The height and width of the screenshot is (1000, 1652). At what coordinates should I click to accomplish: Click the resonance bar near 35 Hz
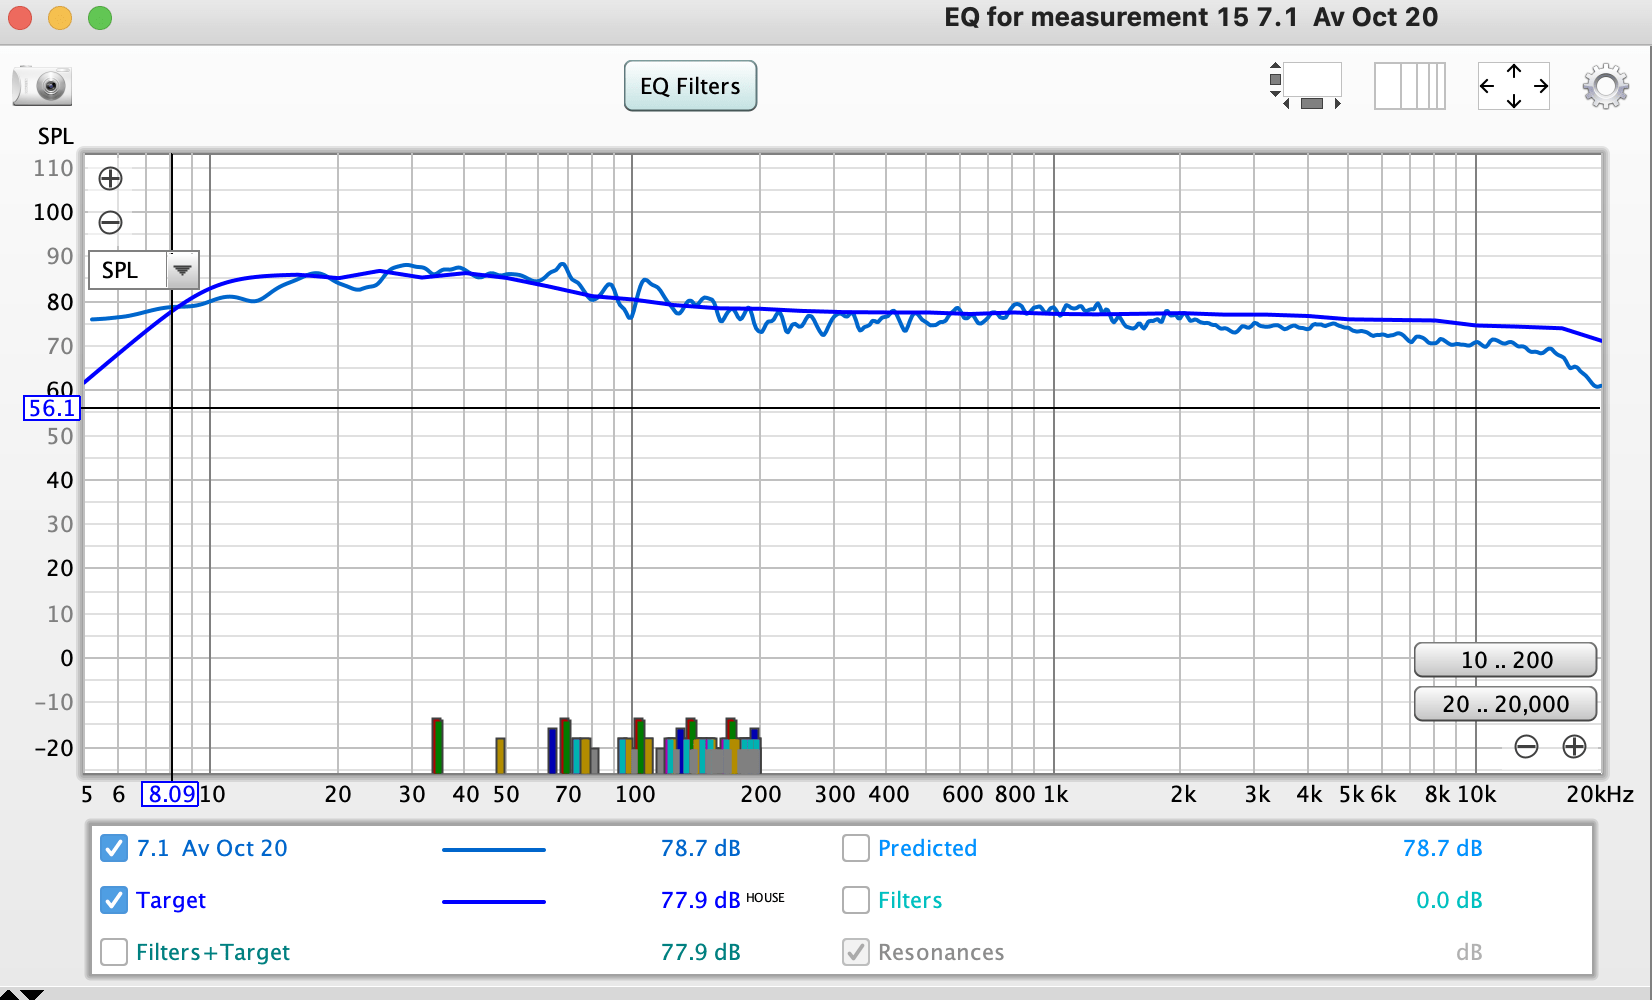437,746
